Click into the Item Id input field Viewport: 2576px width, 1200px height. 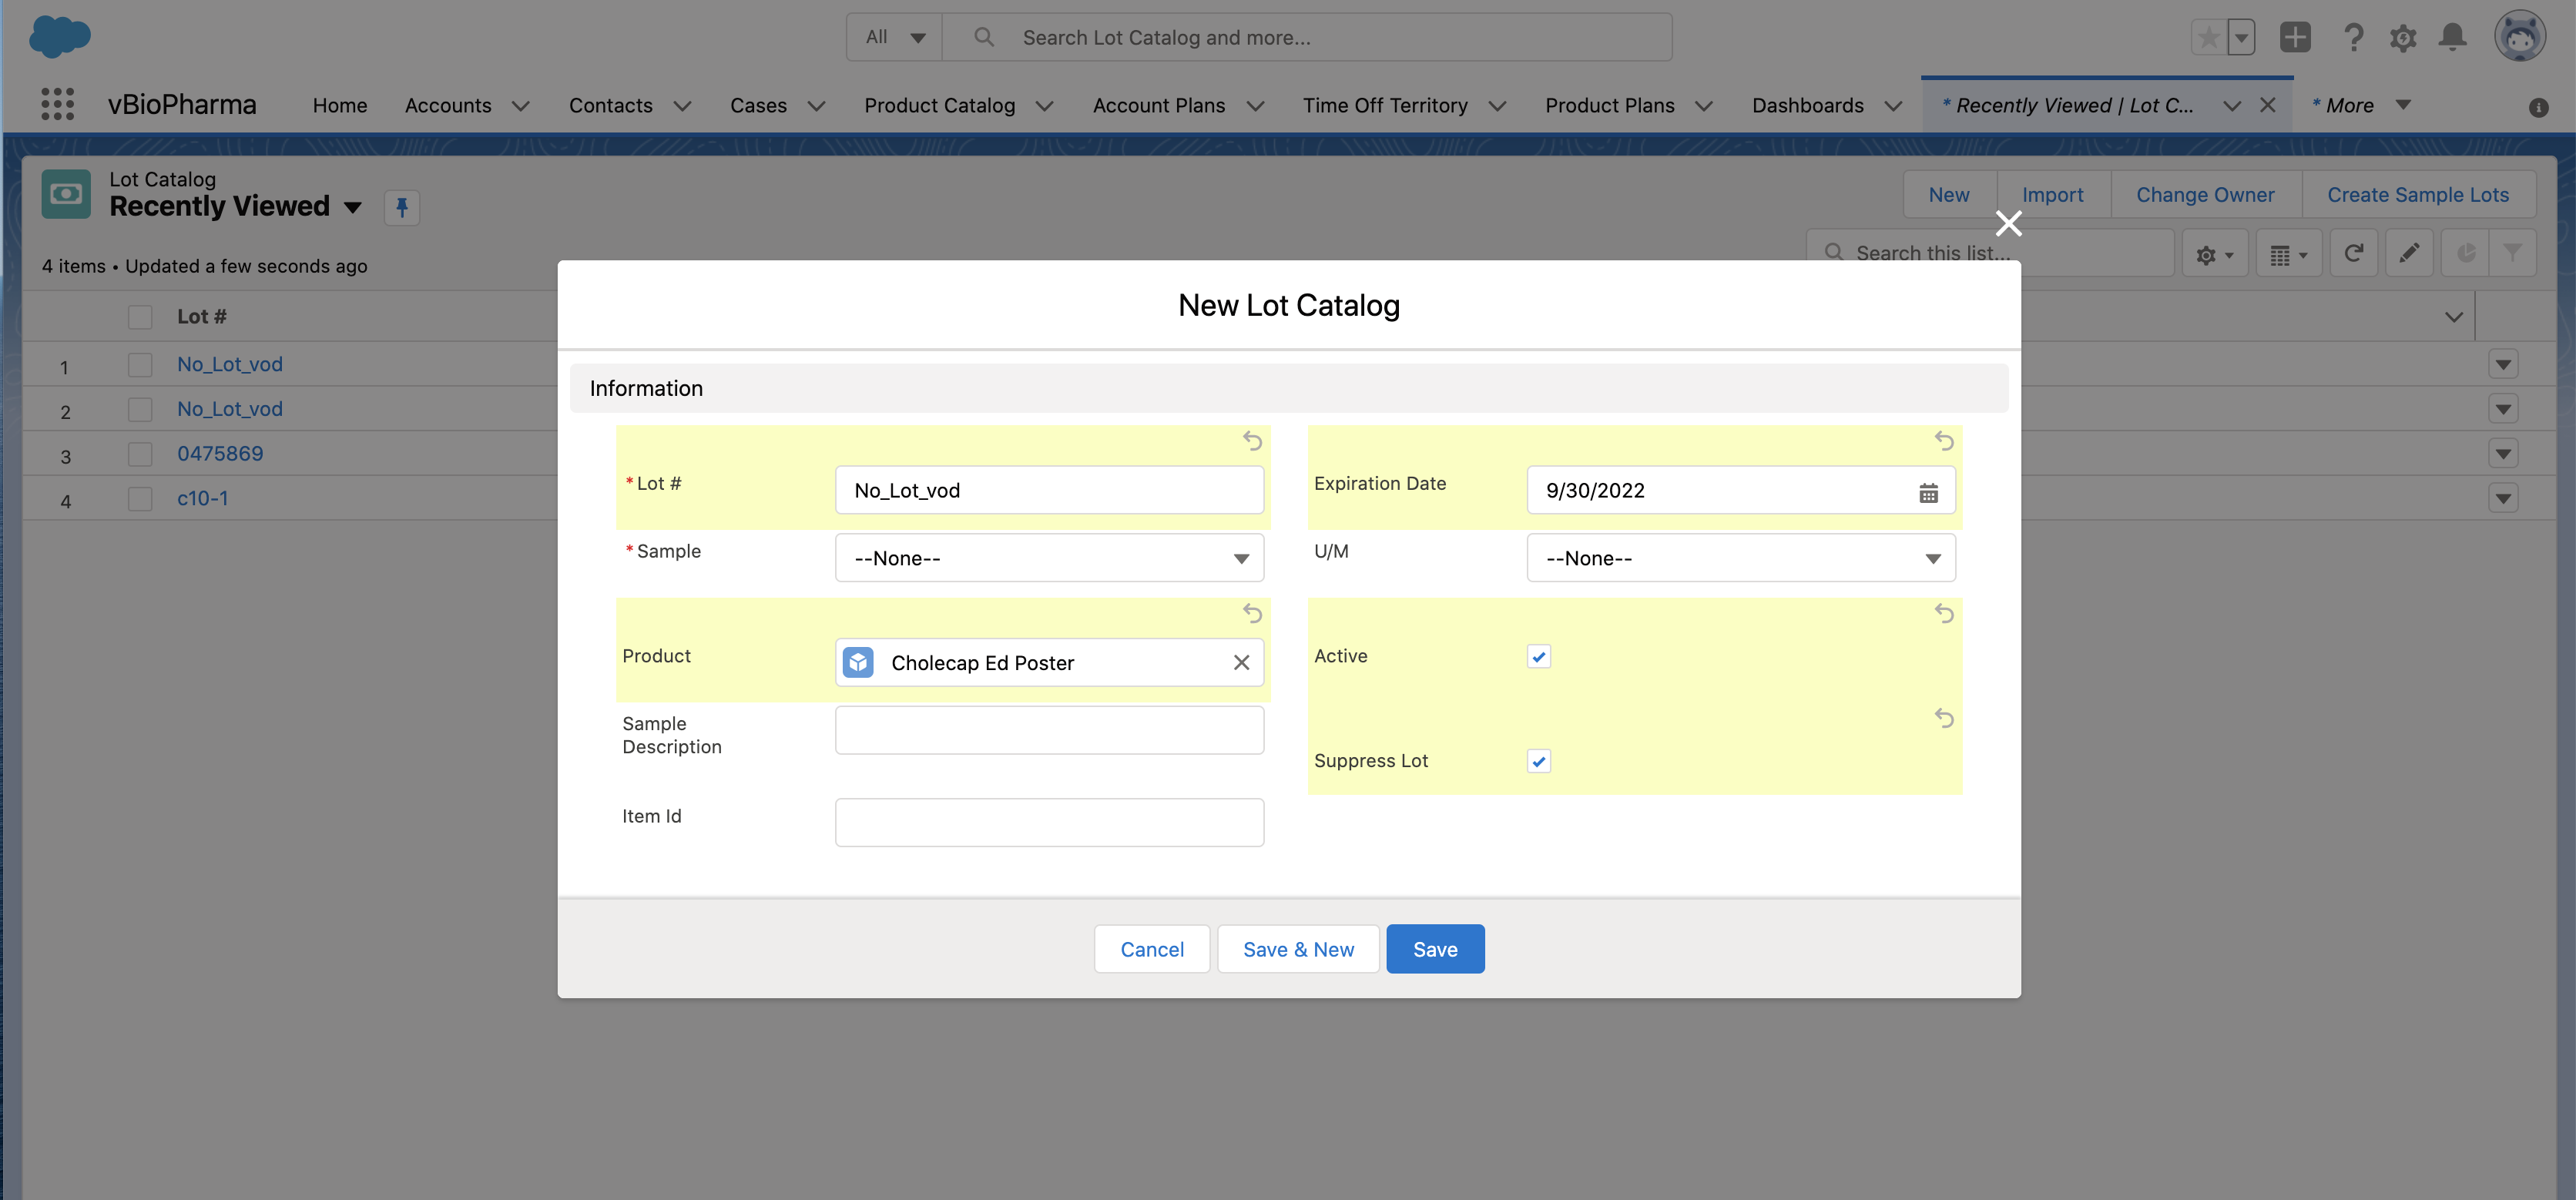click(1048, 822)
